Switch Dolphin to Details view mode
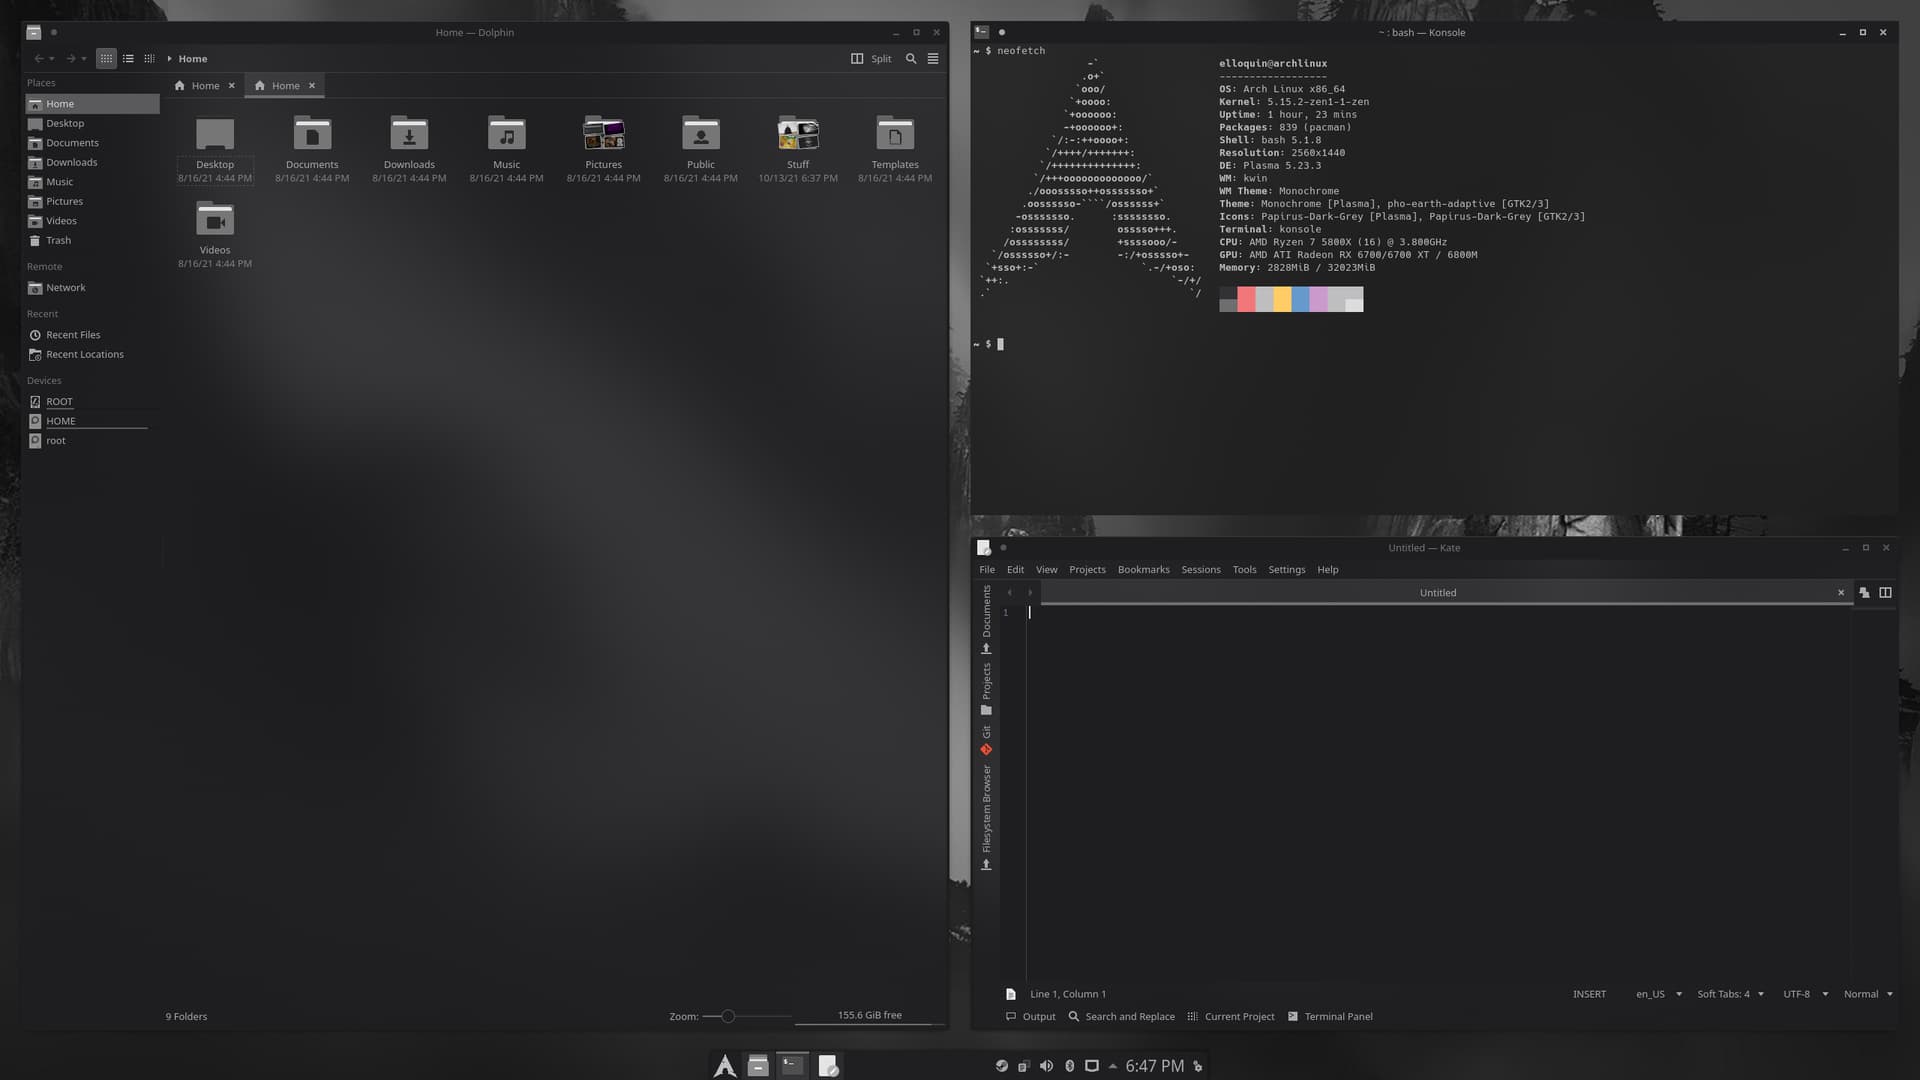The image size is (1920, 1080). pos(149,59)
